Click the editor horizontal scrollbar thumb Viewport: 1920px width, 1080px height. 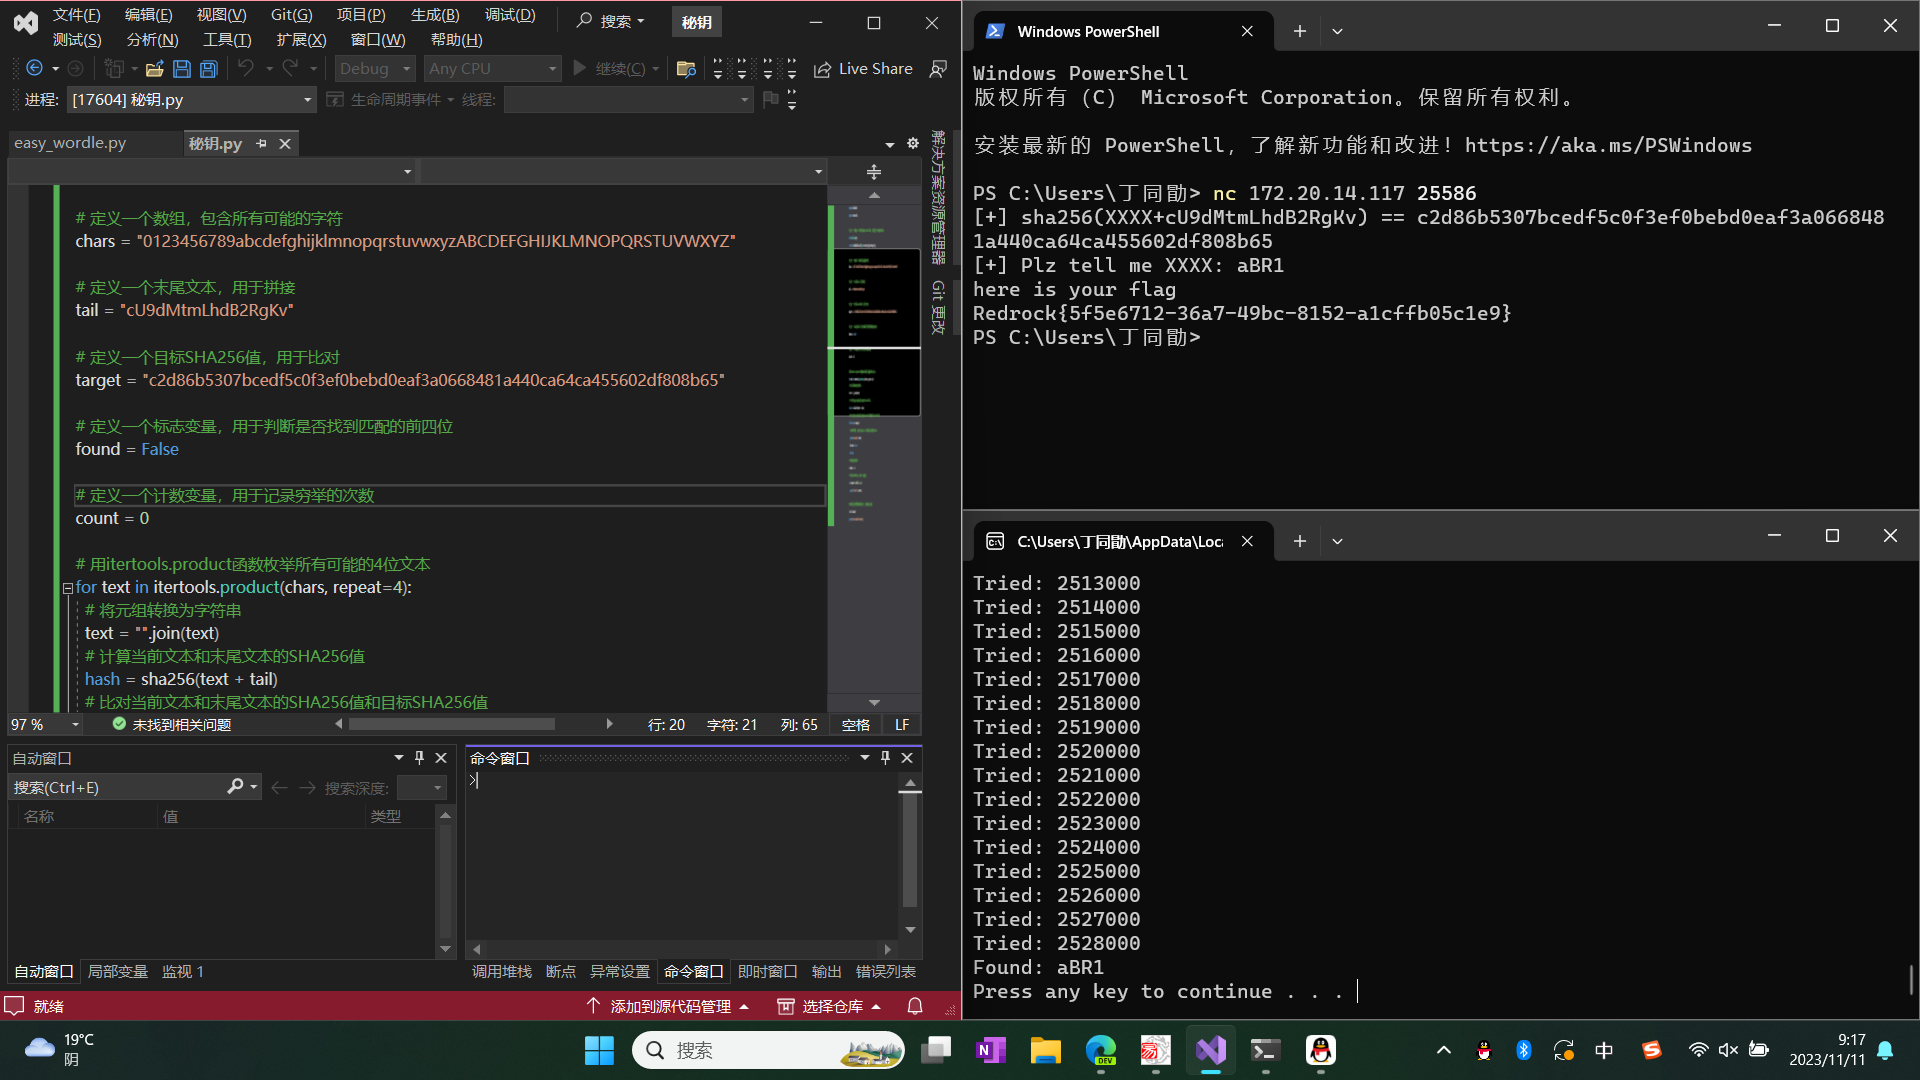(x=451, y=724)
